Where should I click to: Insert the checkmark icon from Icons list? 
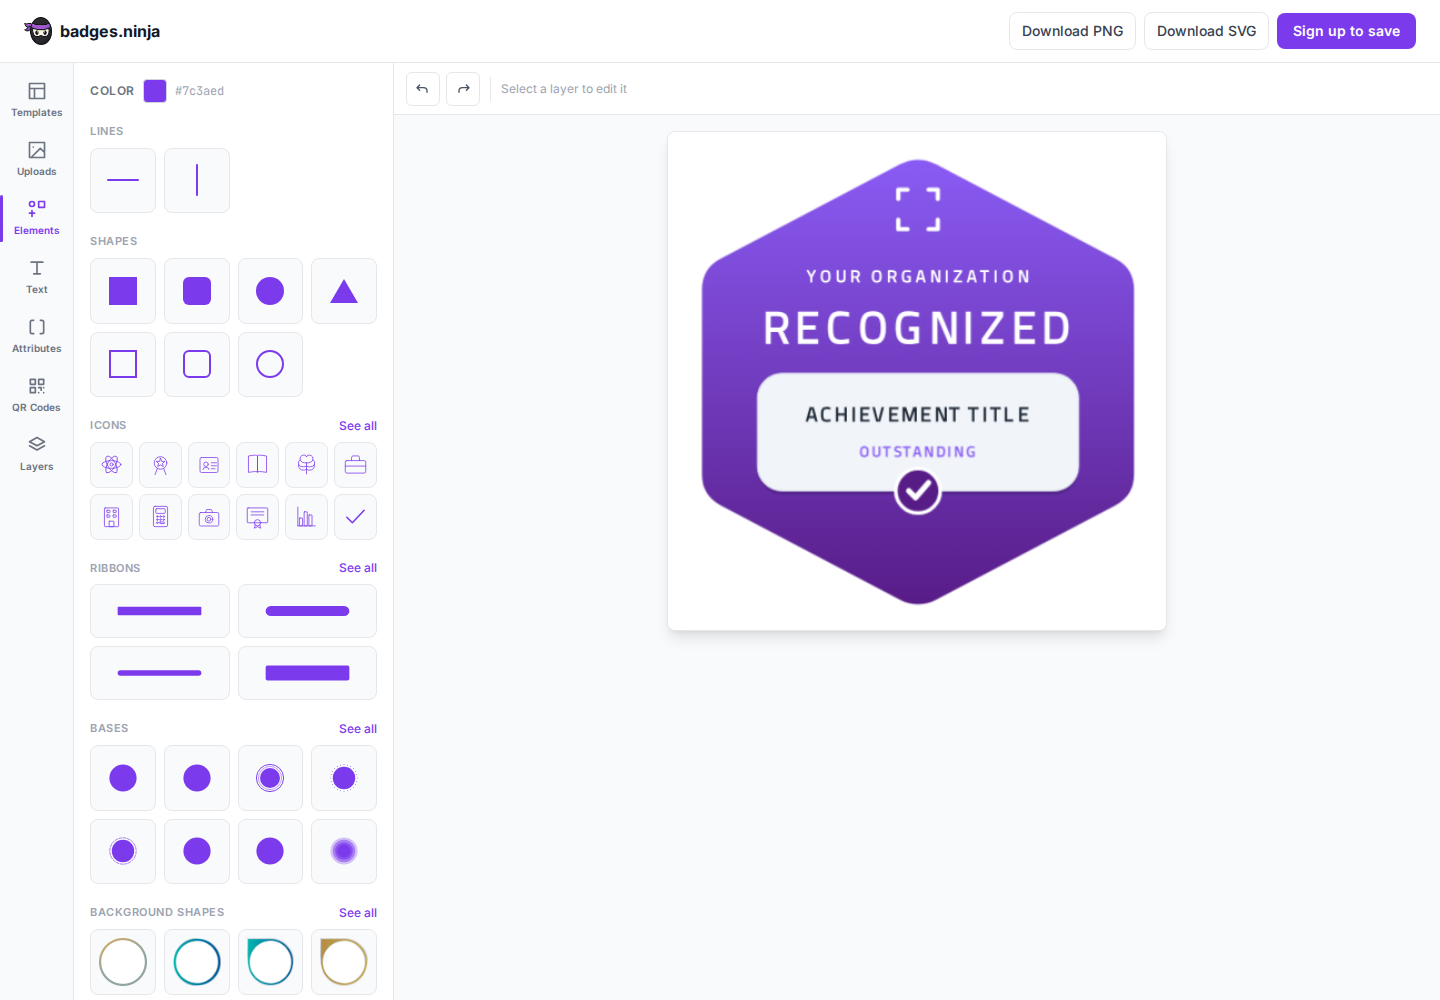click(x=355, y=517)
